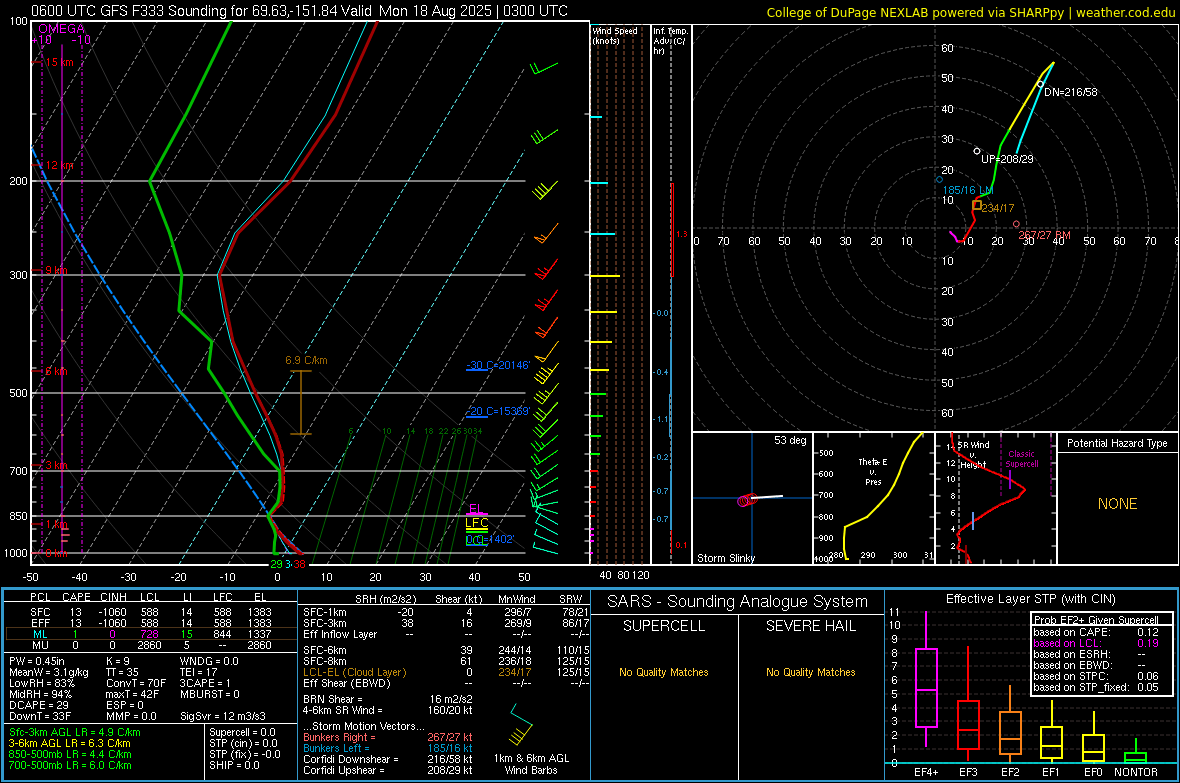Click No Quality Matches under SEVERE HAIL
The image size is (1180, 783).
pos(810,672)
